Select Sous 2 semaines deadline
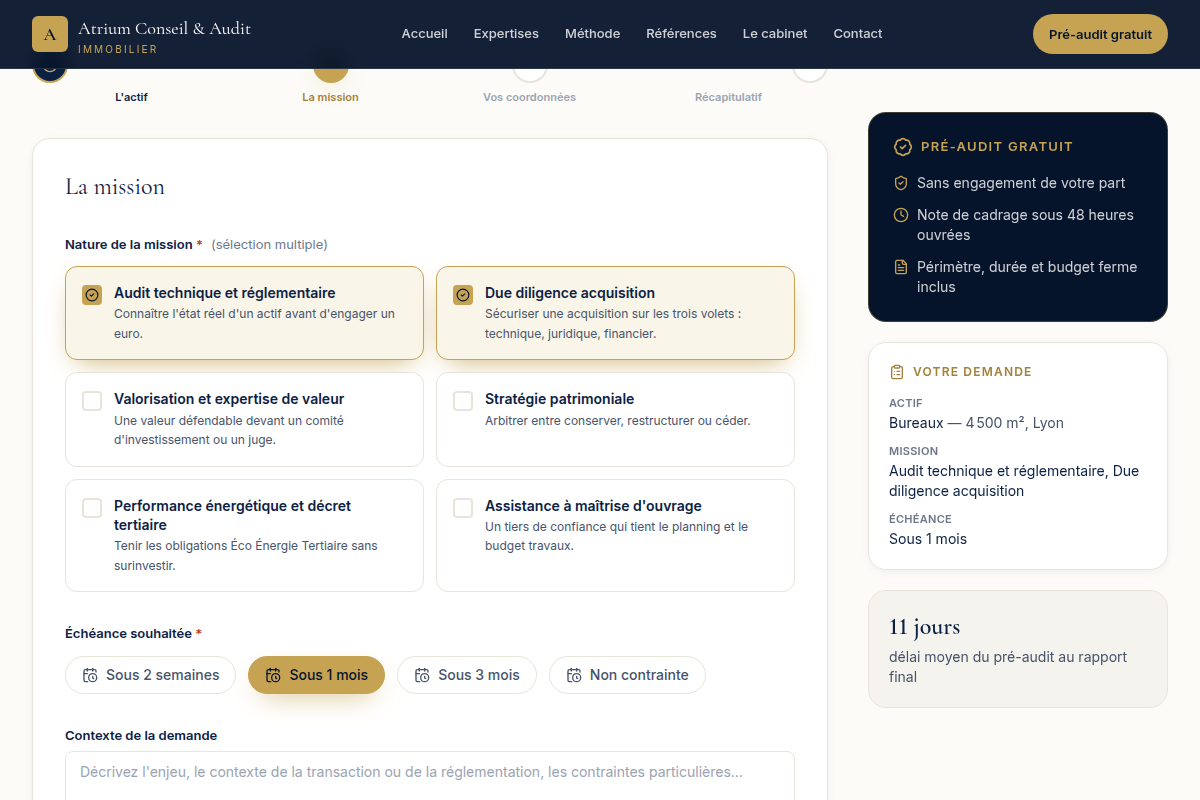Screen dimensions: 1200x800 click(x=150, y=675)
